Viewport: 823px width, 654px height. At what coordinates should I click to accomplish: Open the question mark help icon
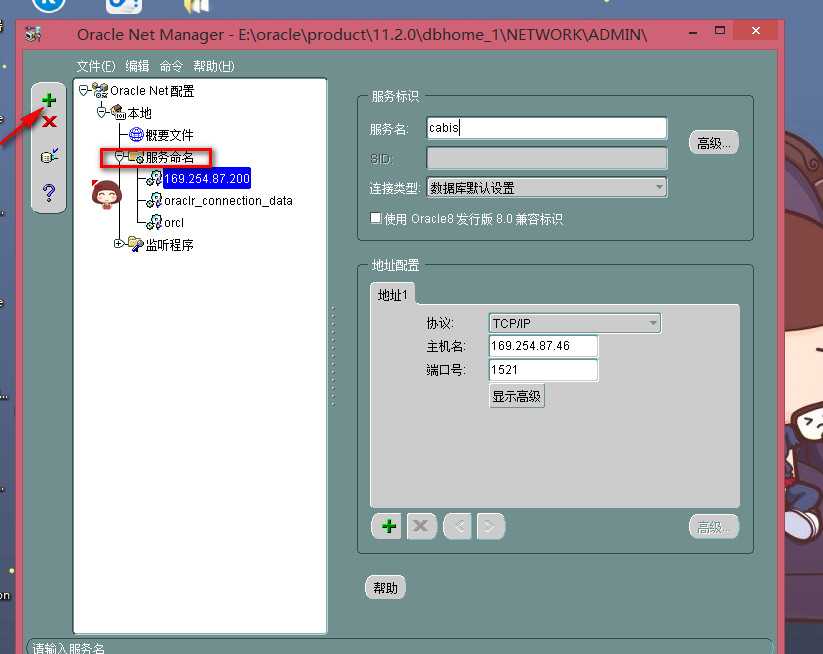49,193
